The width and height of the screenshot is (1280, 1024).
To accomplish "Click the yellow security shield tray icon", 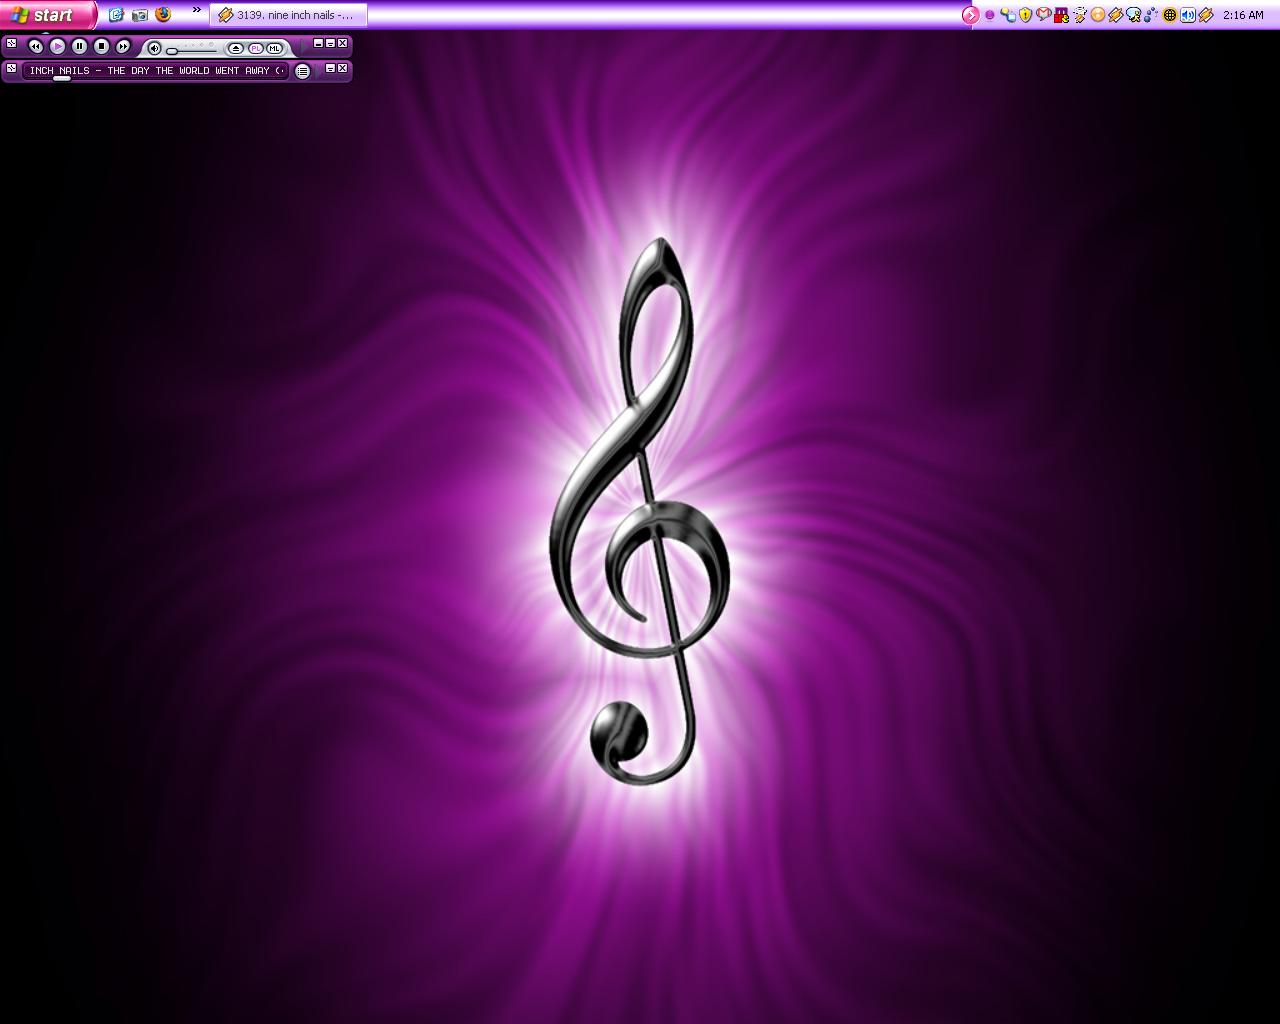I will pos(1025,15).
